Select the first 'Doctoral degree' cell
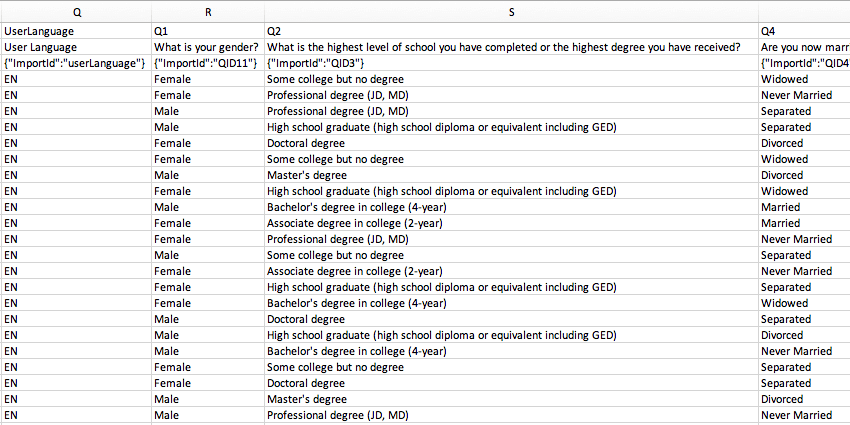Viewport: 850px width, 425px height. click(x=511, y=143)
